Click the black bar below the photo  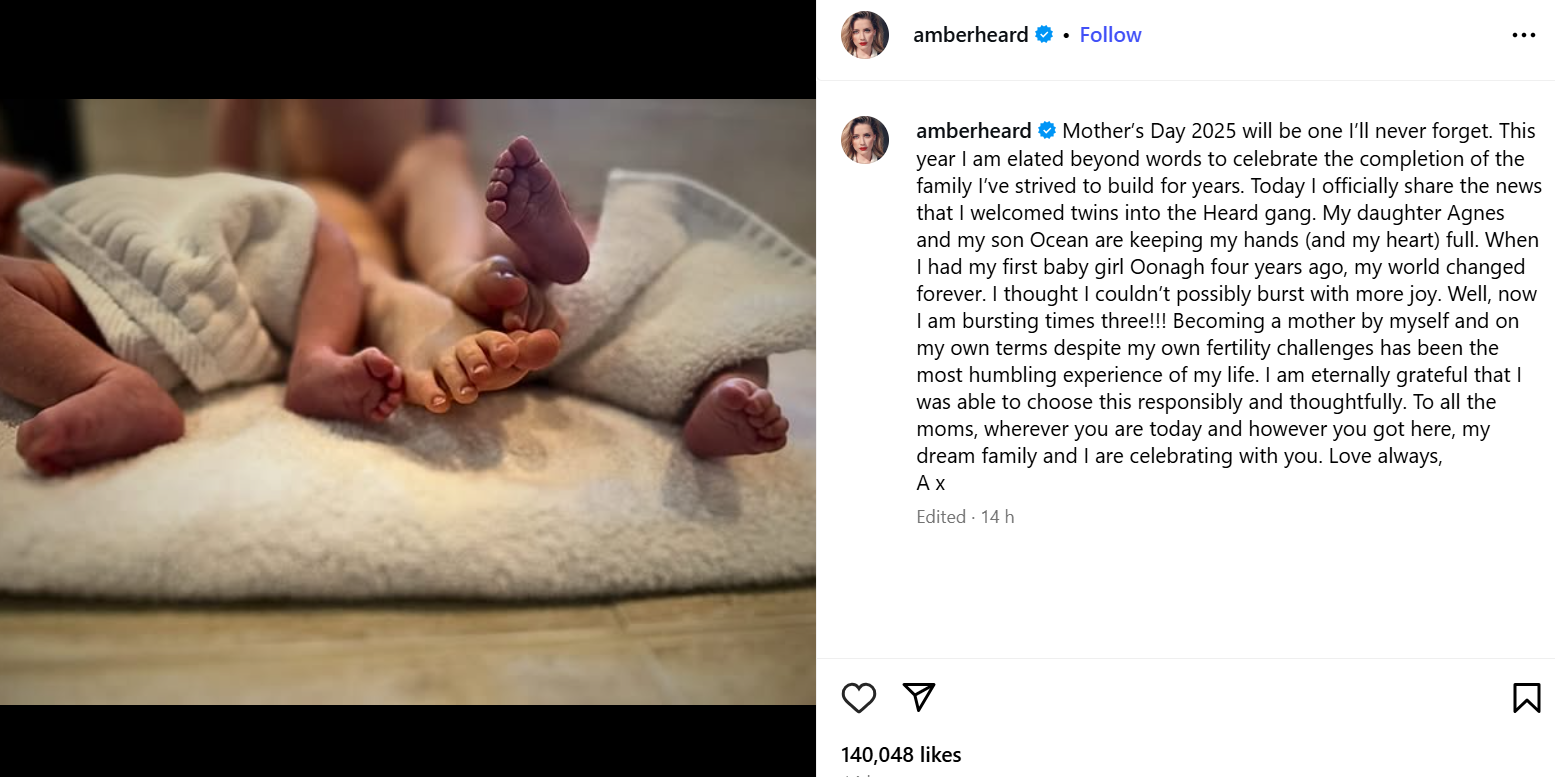(407, 740)
